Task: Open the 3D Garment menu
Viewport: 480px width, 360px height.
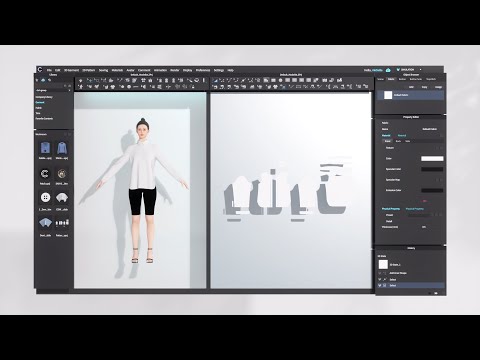Action: coord(71,70)
